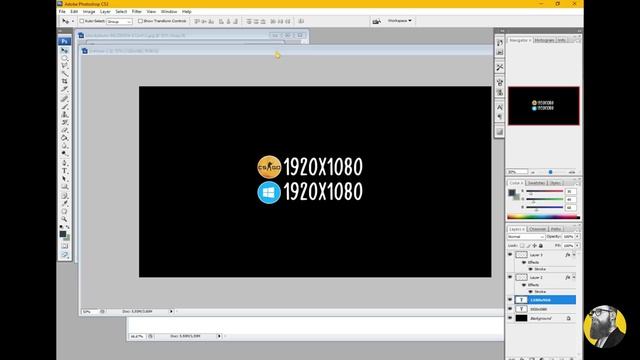The width and height of the screenshot is (640, 360).
Task: Select the Eraser tool
Action: pos(64,130)
